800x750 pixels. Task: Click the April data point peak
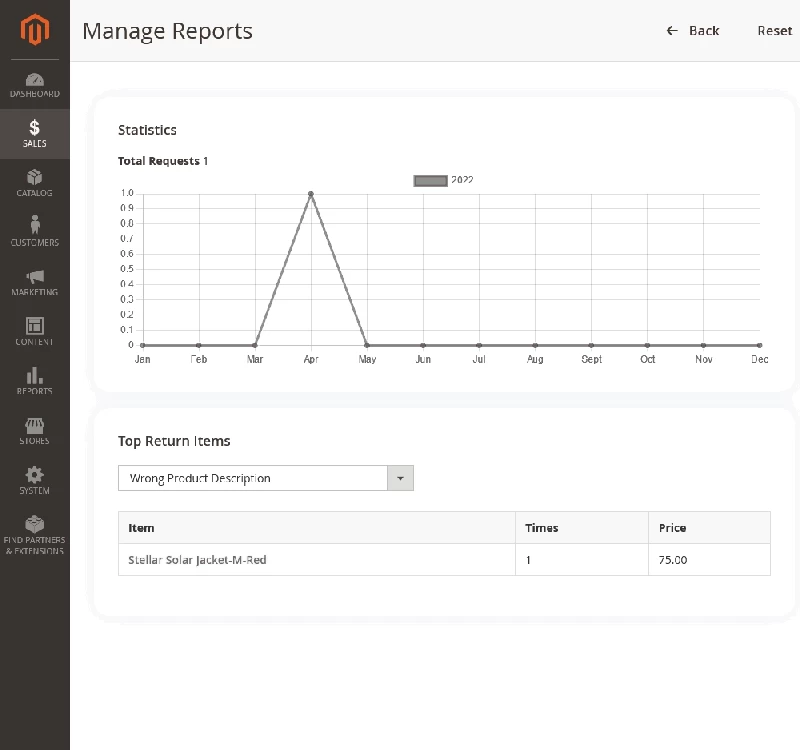(311, 194)
